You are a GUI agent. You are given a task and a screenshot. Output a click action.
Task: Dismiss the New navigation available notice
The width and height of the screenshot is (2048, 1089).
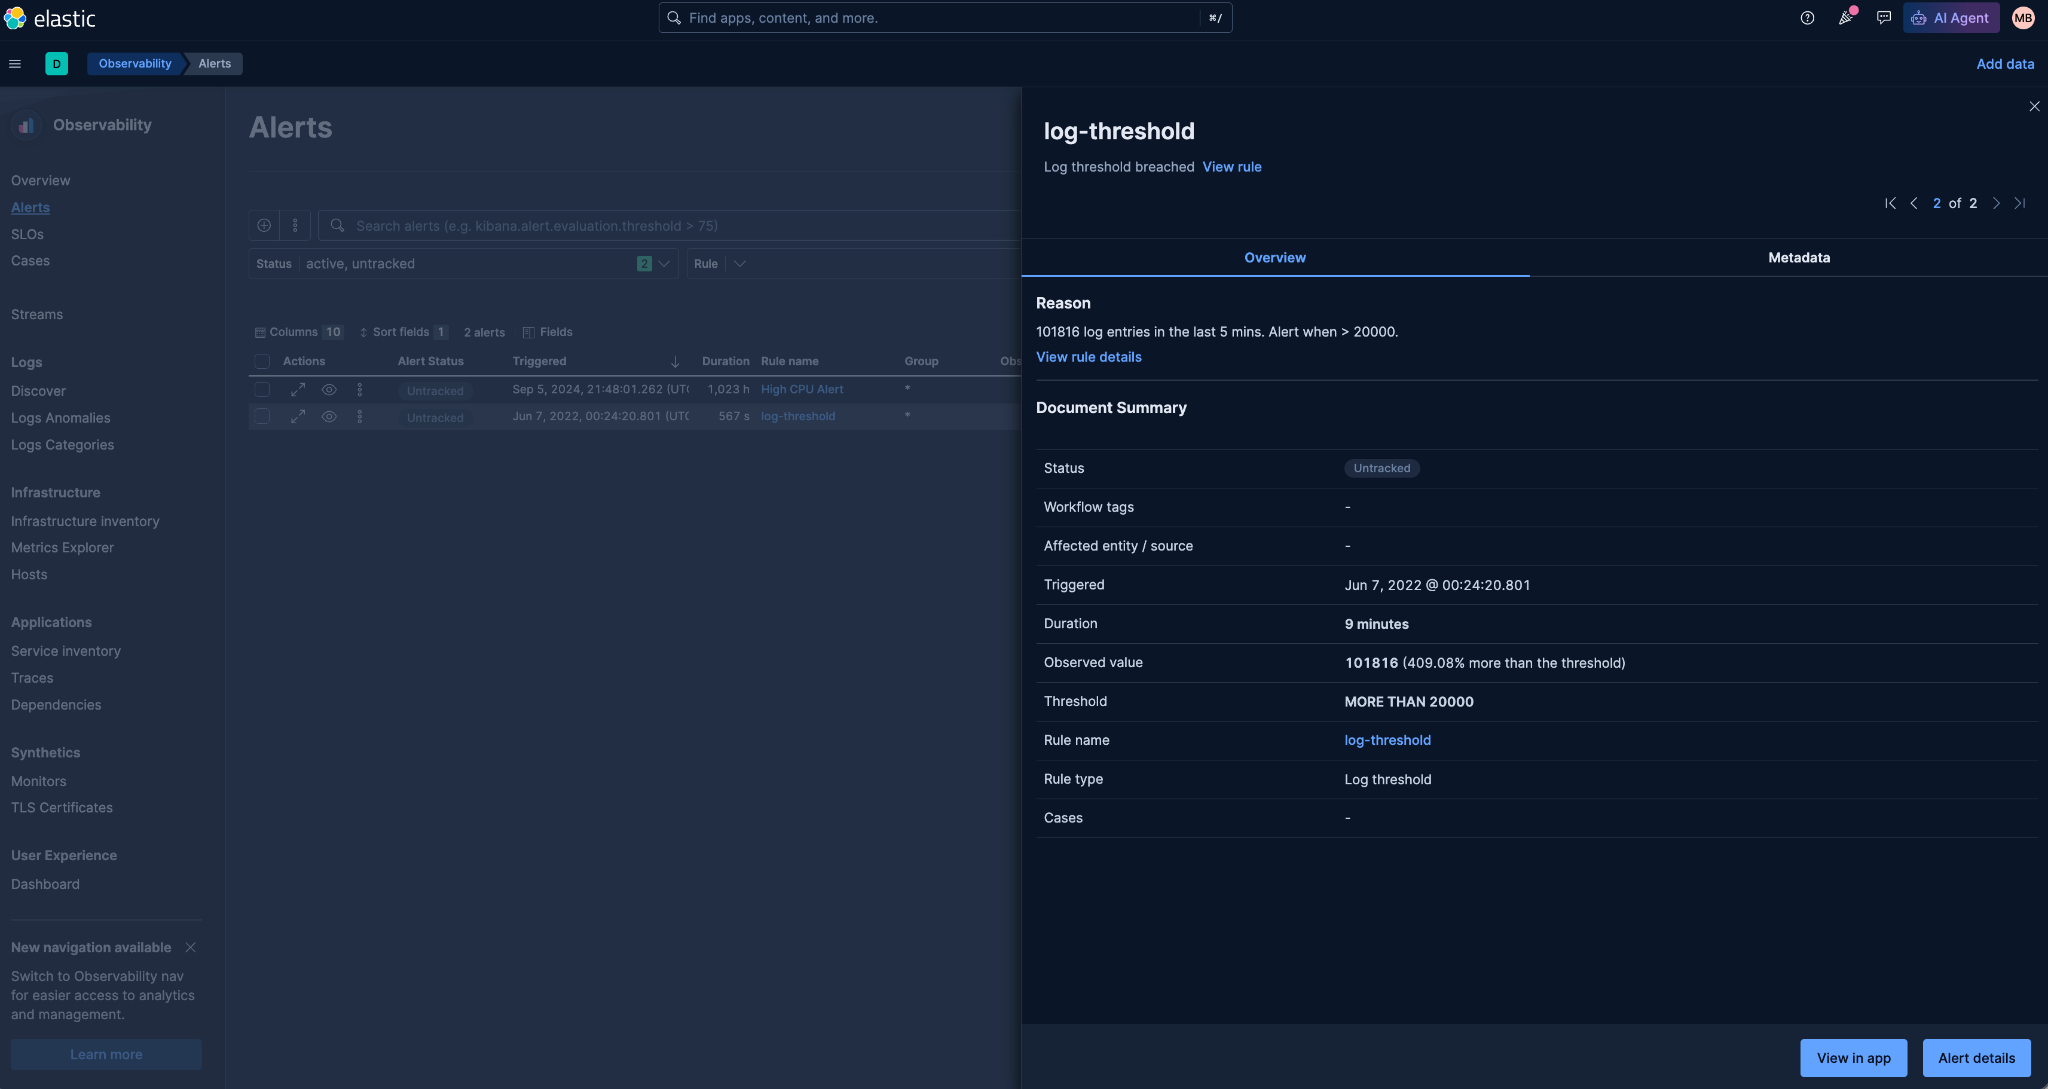coord(190,947)
